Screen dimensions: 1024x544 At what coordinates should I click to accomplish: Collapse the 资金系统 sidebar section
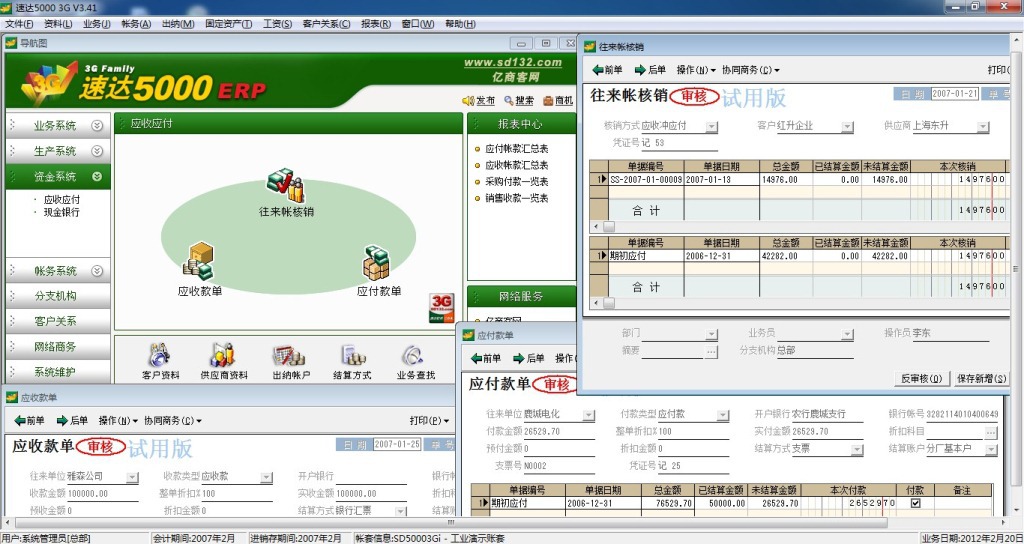(97, 176)
